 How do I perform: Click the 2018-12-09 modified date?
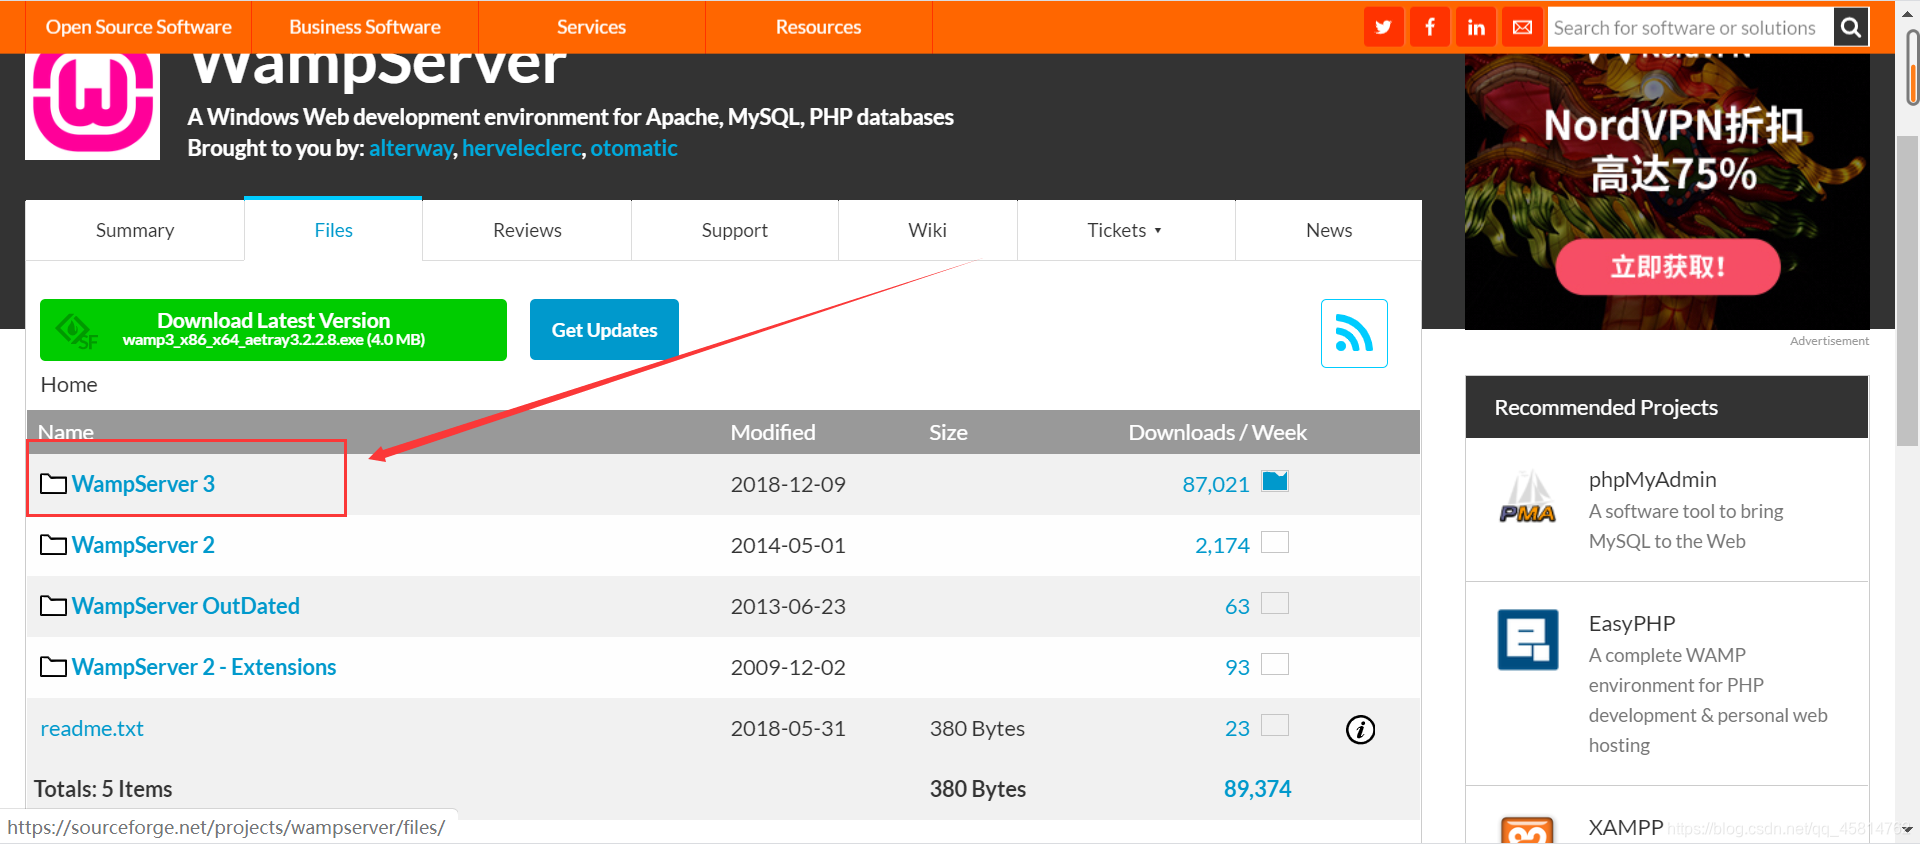(x=788, y=484)
